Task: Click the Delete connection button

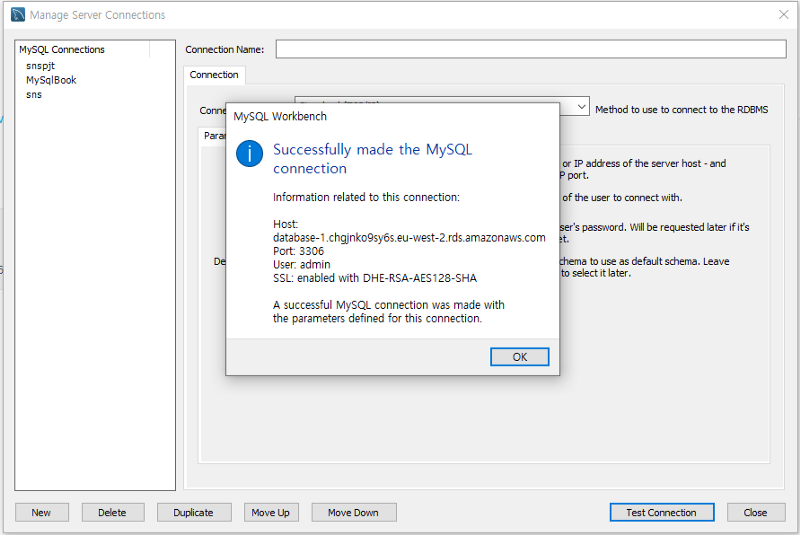Action: (x=113, y=513)
